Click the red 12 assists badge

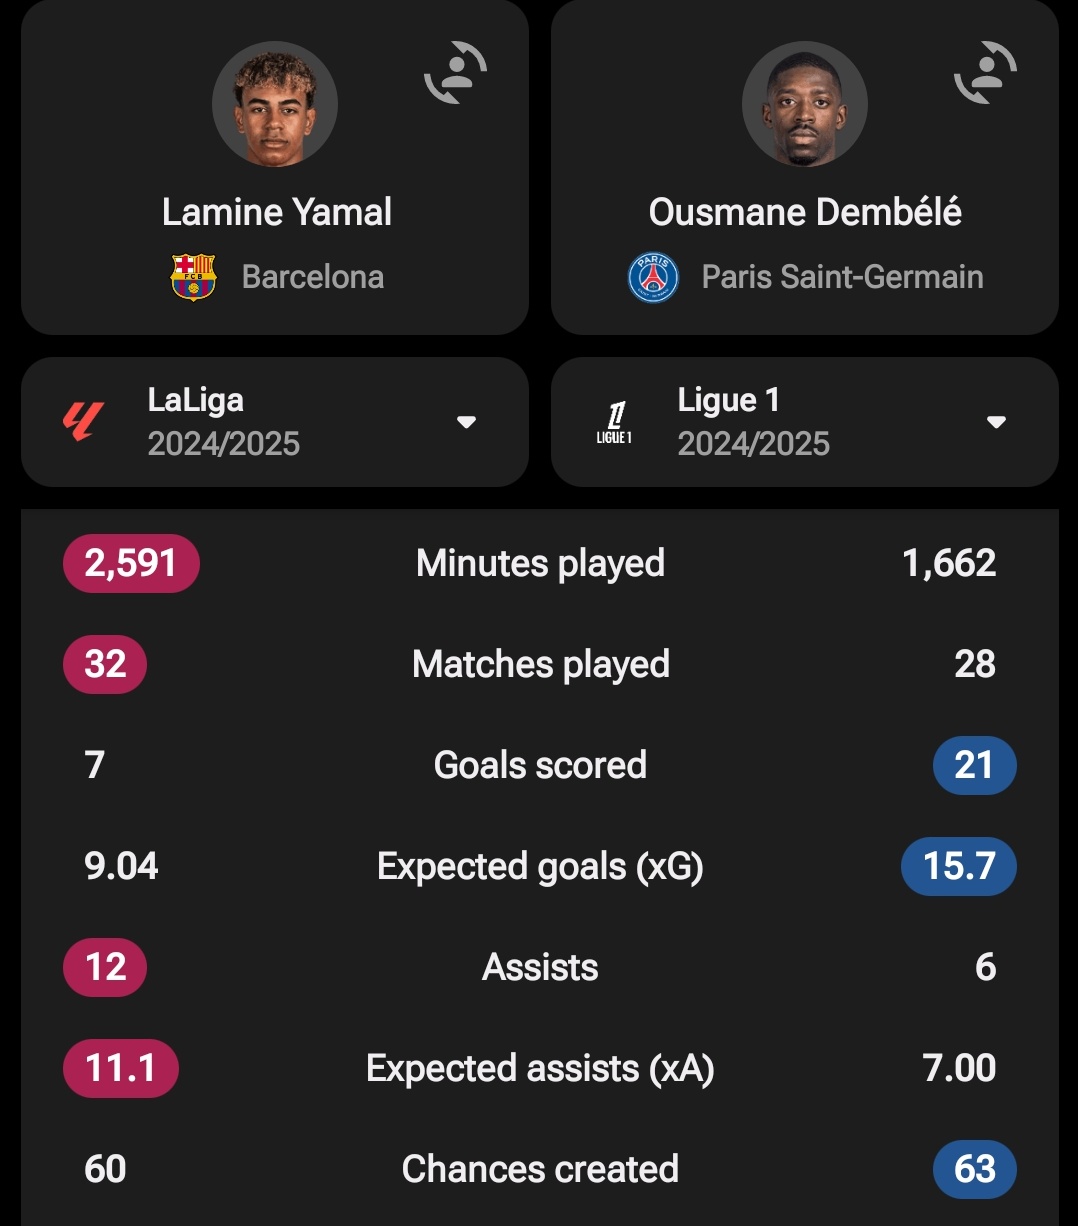[x=105, y=967]
